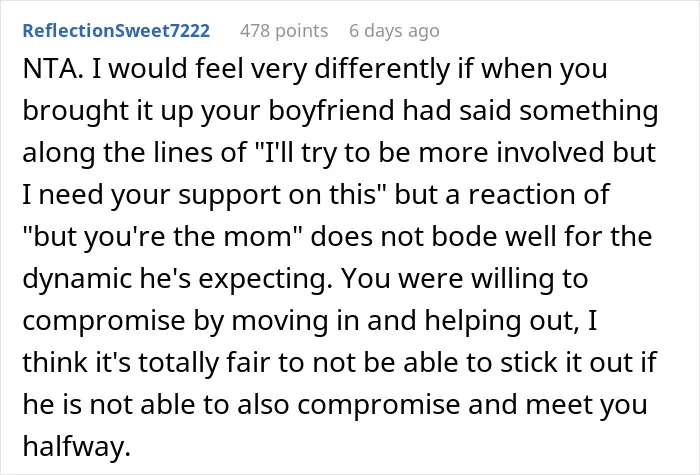Click the 478 points score label

[284, 31]
